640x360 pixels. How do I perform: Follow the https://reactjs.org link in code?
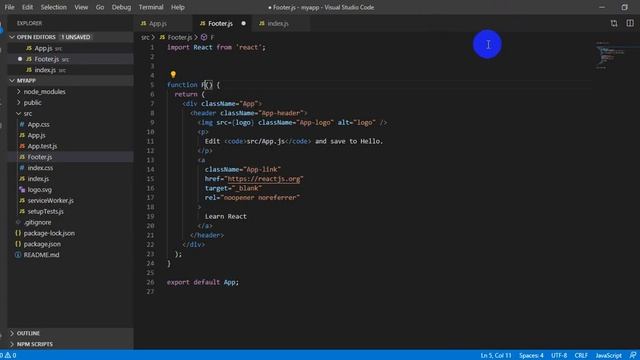click(x=264, y=179)
